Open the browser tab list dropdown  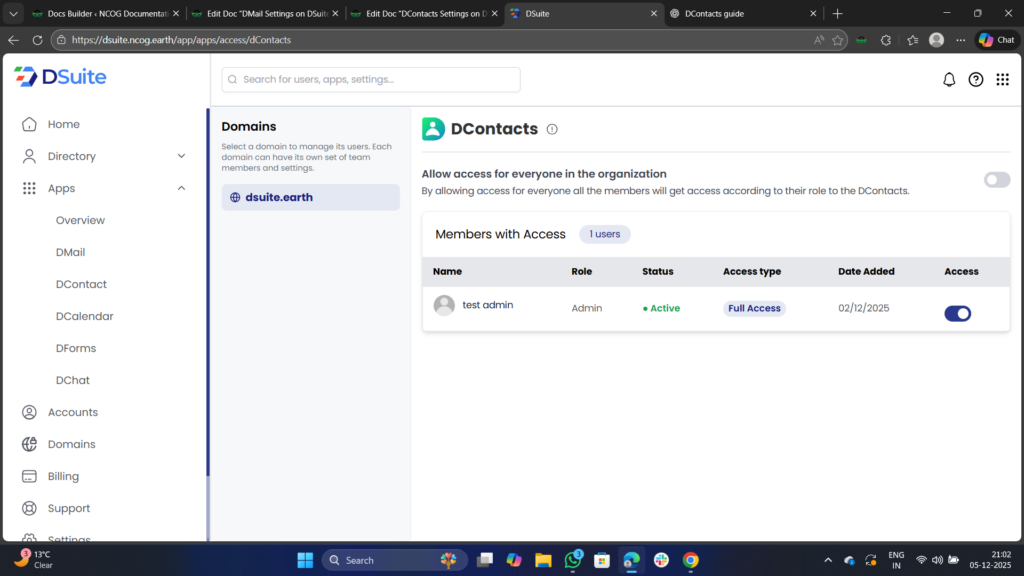pos(14,13)
